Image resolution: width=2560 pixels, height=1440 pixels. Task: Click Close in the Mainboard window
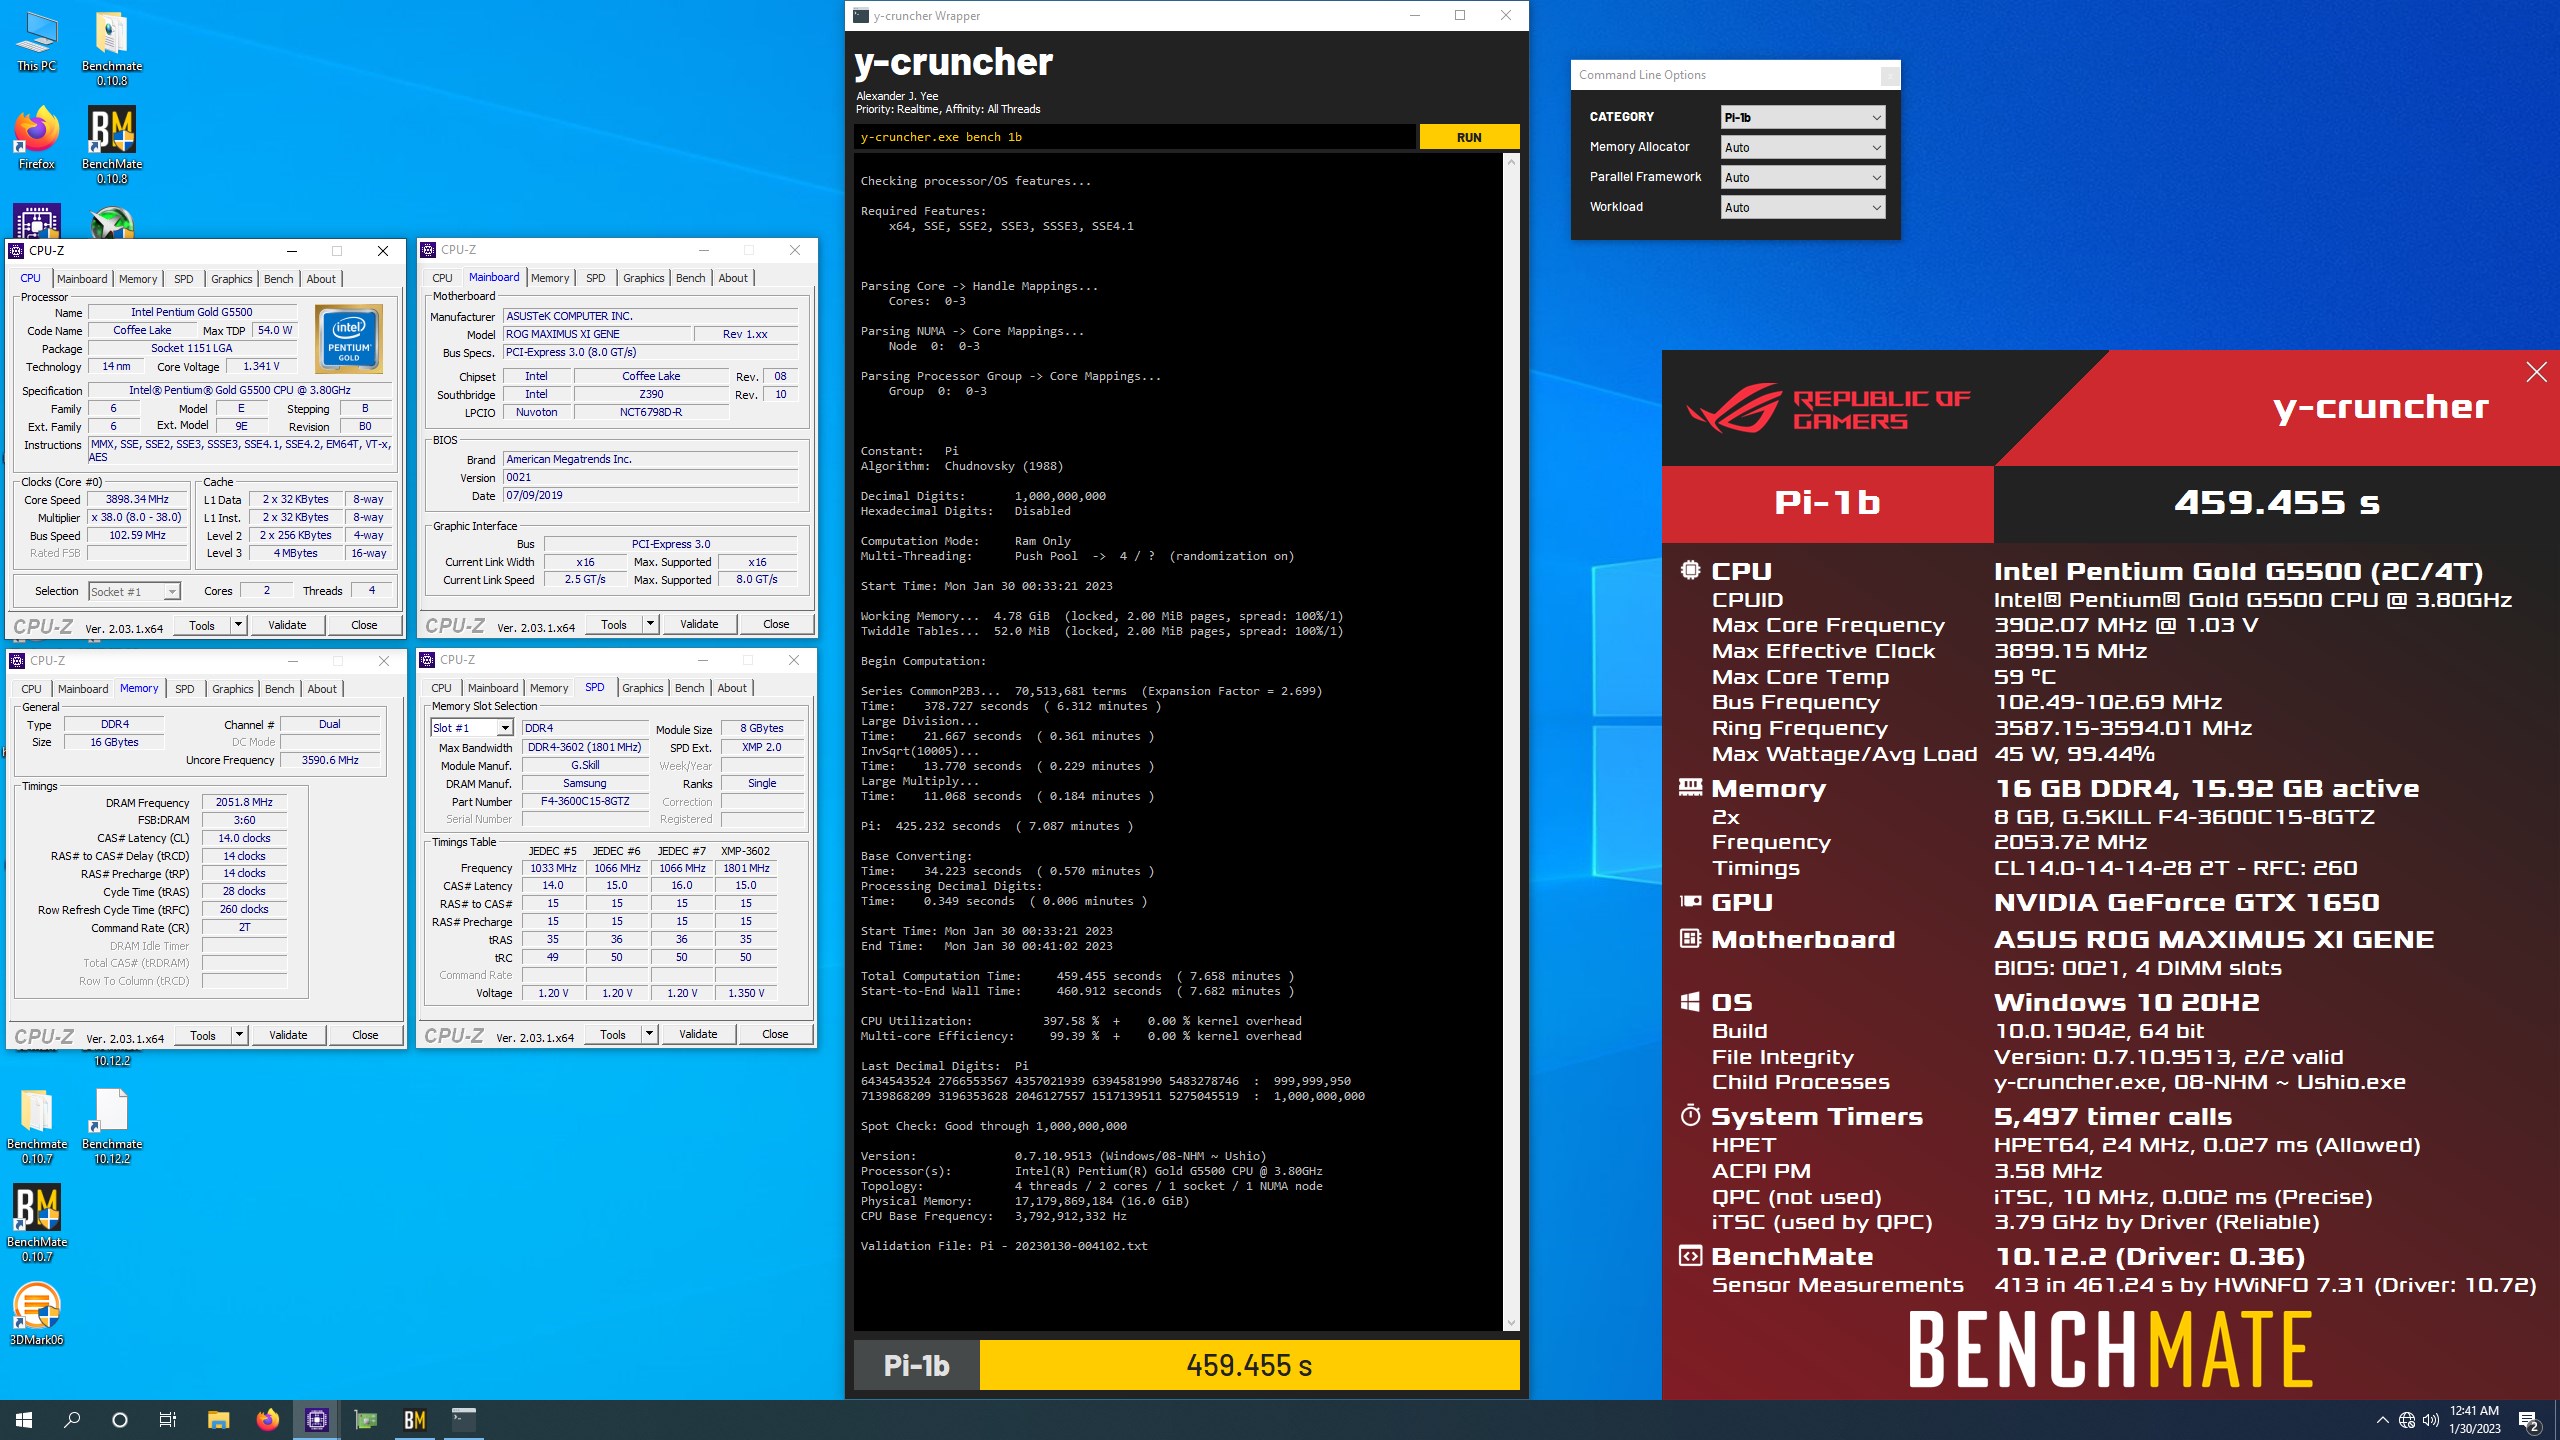pyautogui.click(x=776, y=624)
